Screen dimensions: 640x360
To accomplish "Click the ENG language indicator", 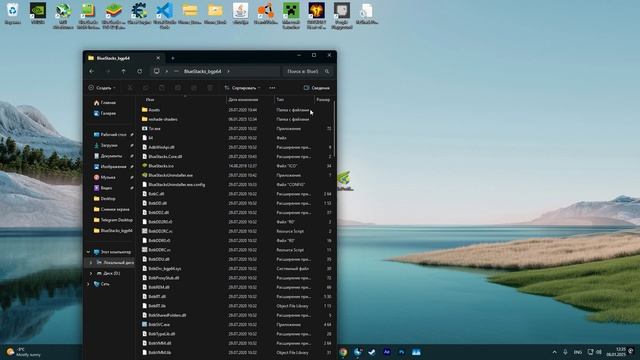I will (578, 352).
